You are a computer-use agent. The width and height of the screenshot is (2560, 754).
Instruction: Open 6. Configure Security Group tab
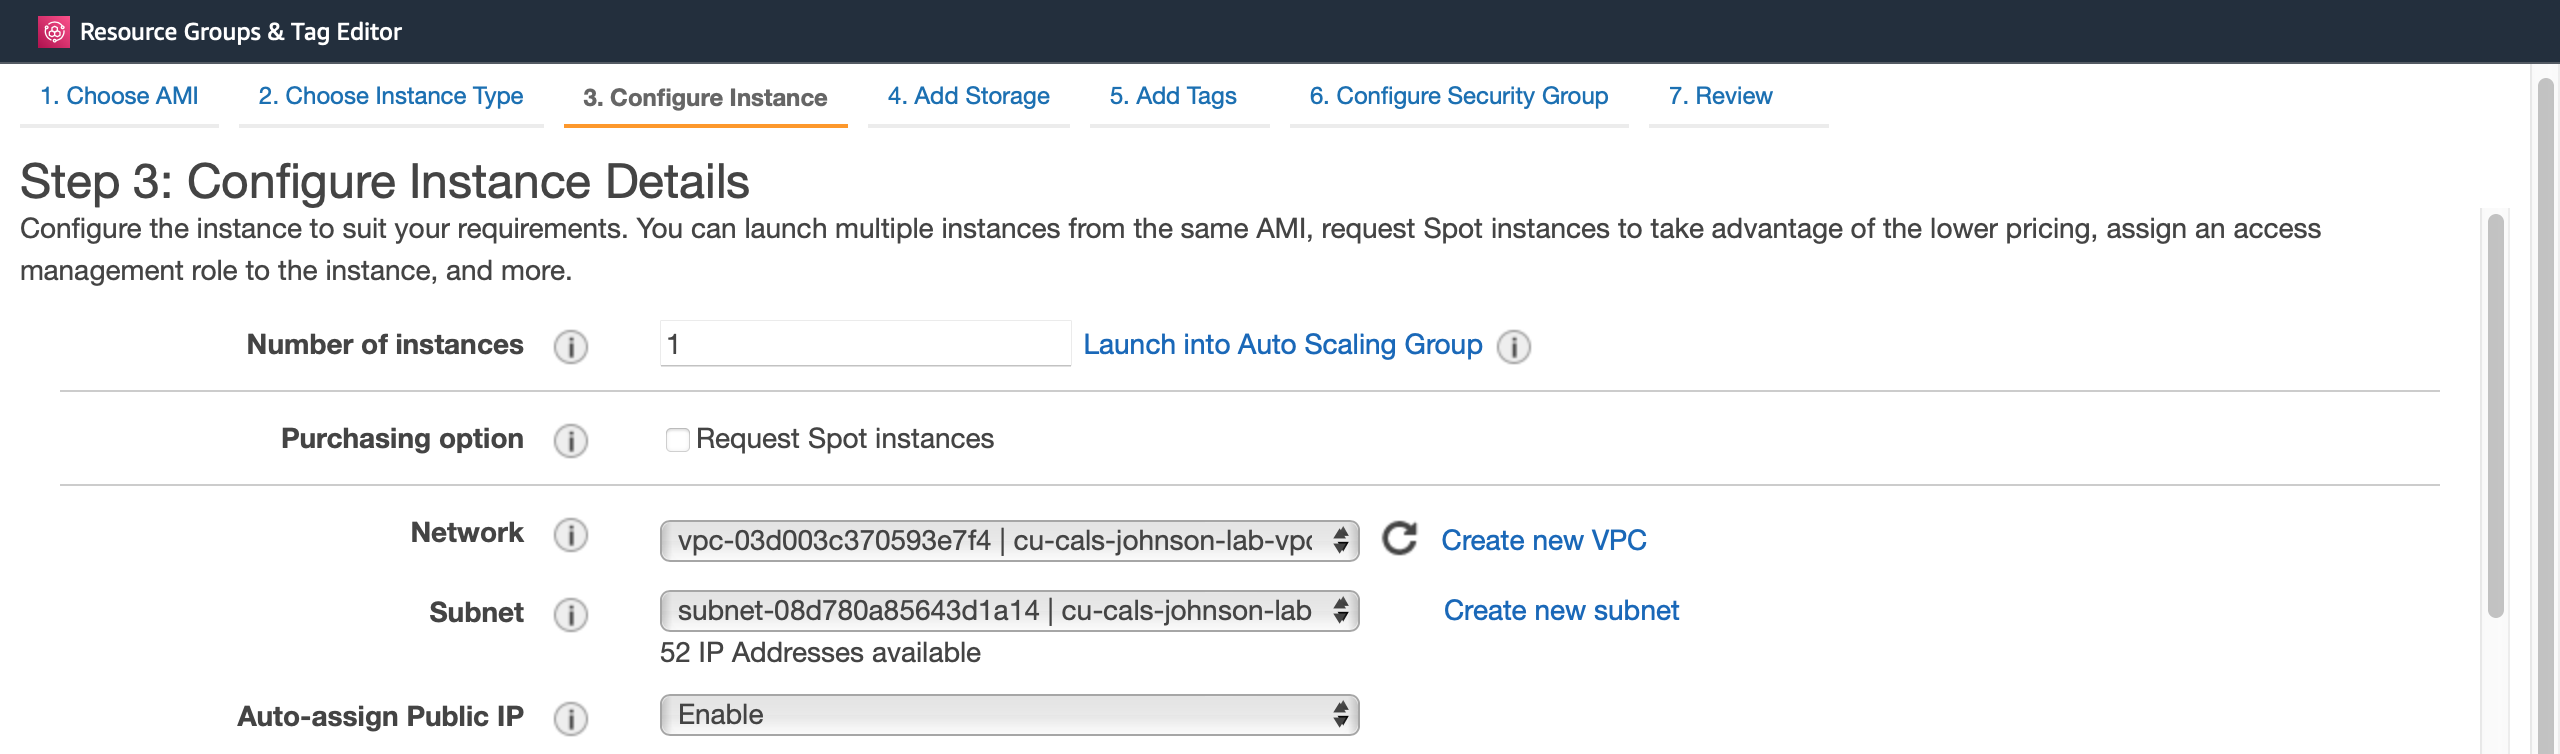click(x=1459, y=96)
